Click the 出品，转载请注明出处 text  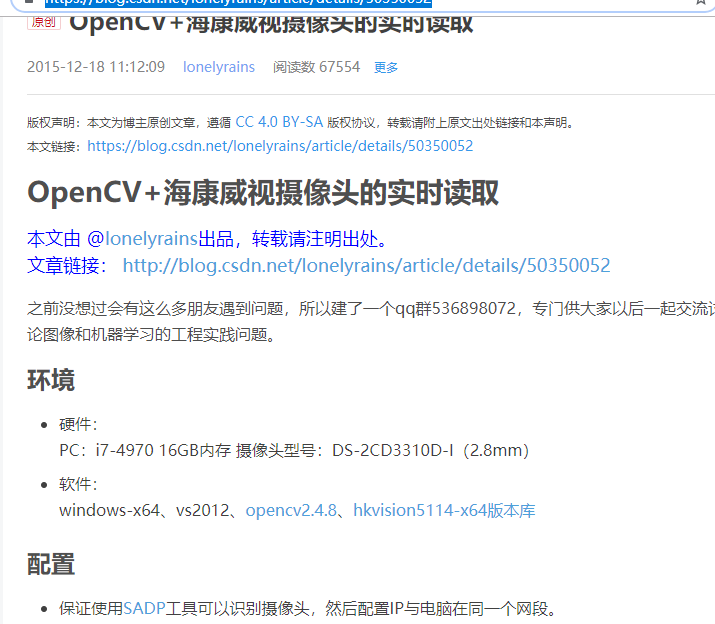[x=292, y=239]
